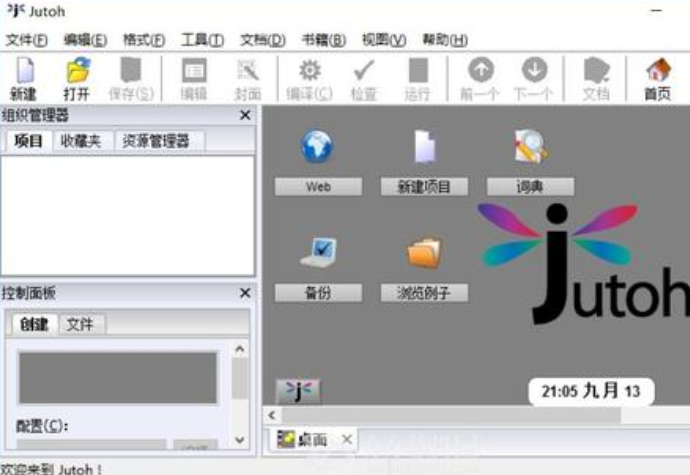Click the dictionary magnifier icon
690x475 pixels.
[x=531, y=147]
